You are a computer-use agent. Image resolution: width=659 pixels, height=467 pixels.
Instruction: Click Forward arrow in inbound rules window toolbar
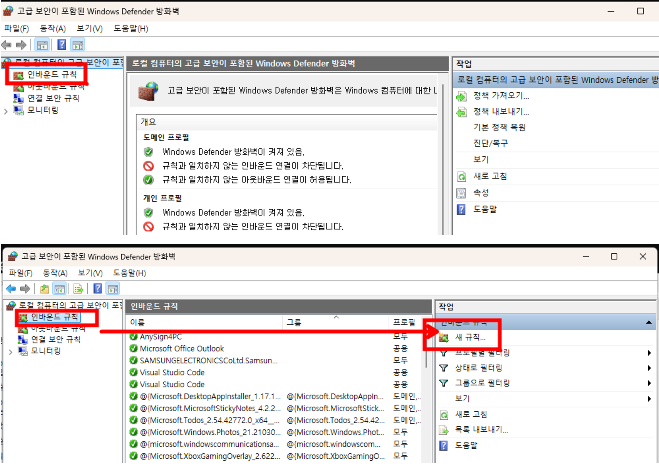(x=25, y=288)
